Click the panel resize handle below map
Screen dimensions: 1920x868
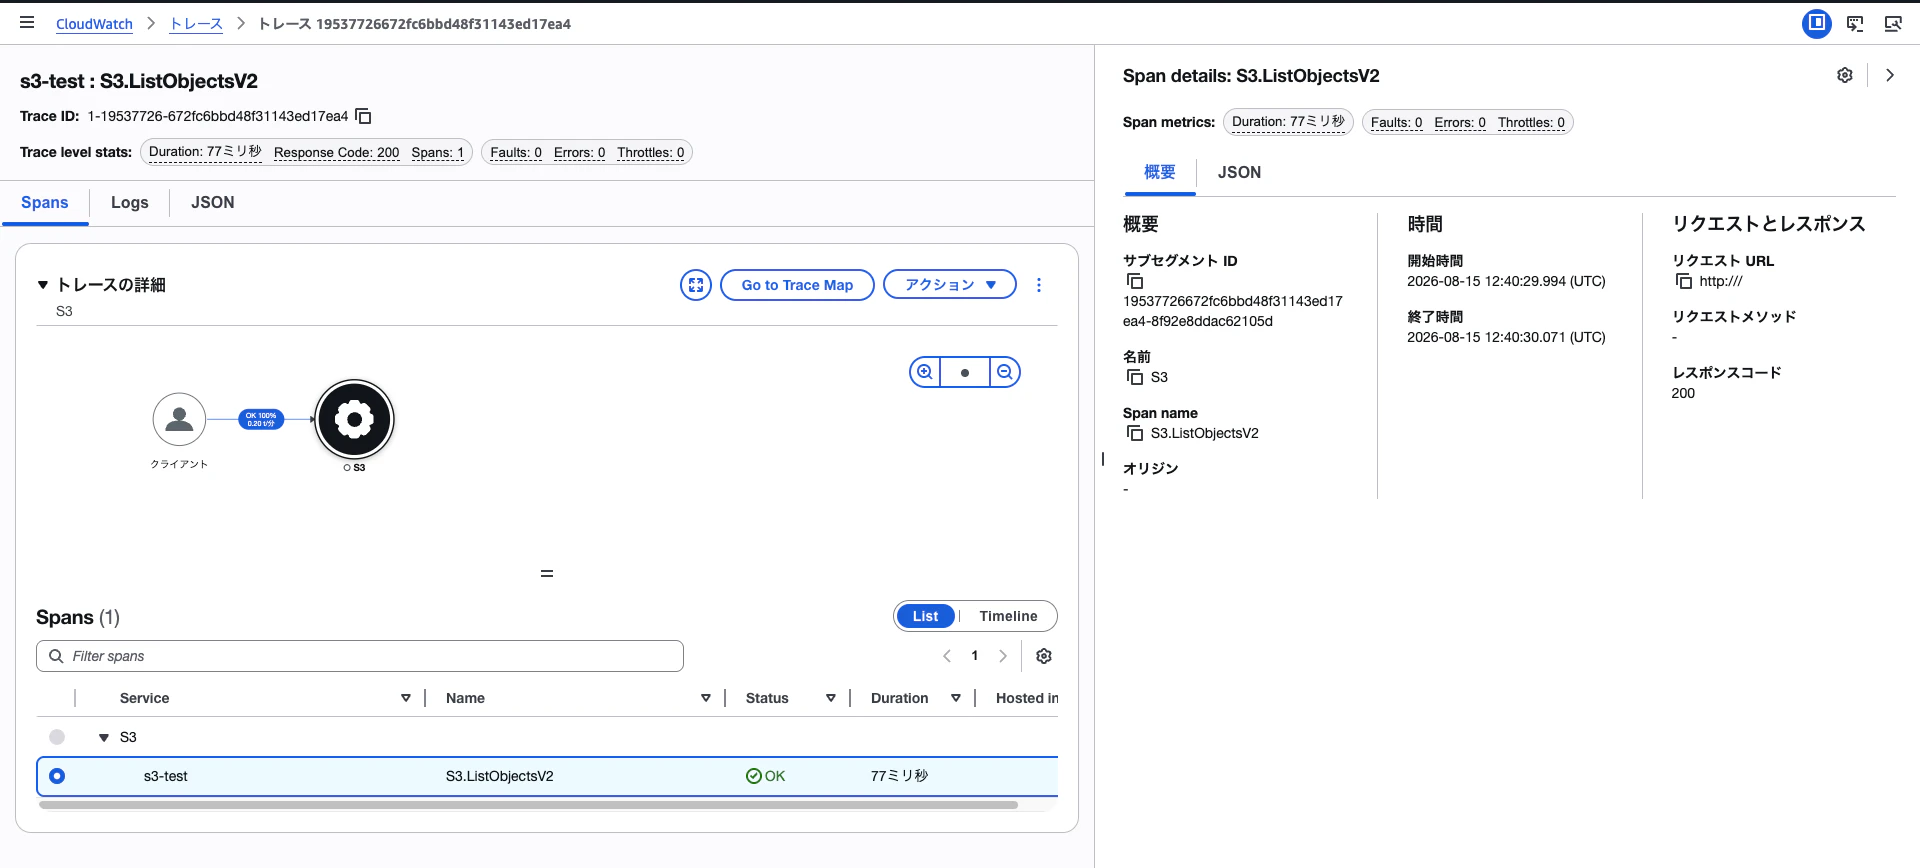tap(547, 574)
